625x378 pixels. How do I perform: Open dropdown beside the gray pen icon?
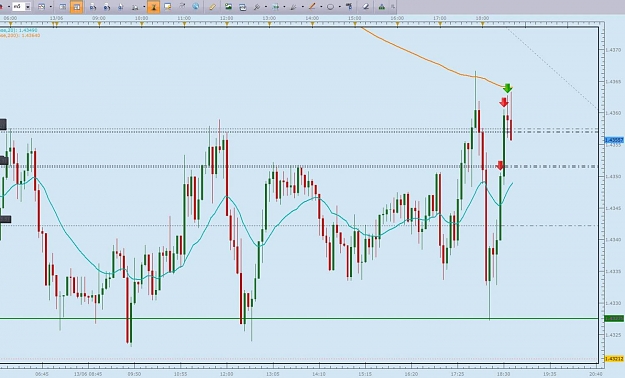[303, 7]
